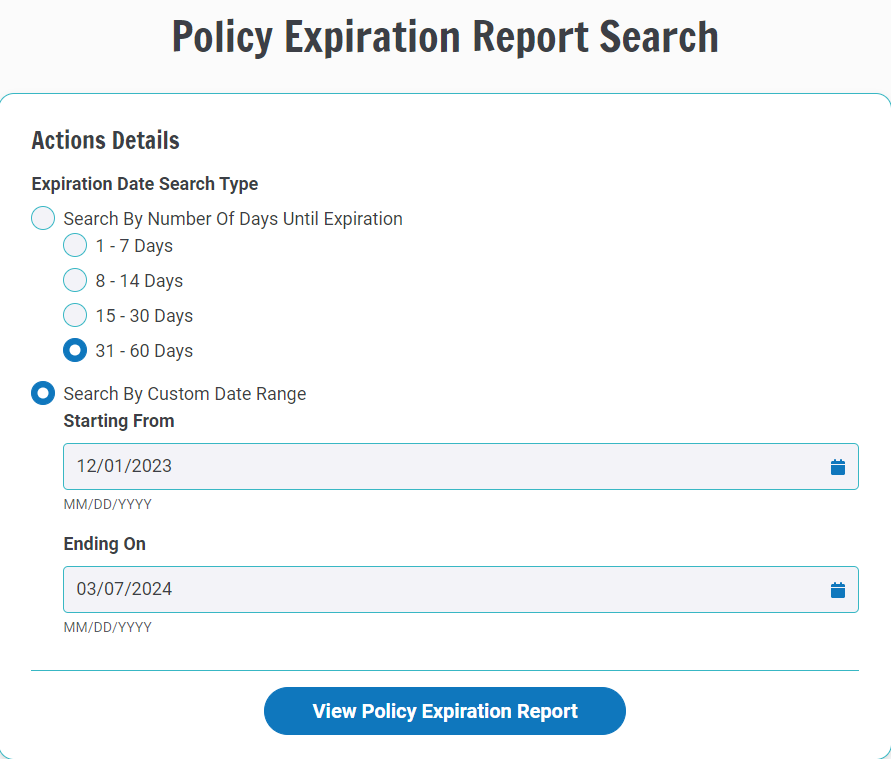Choose the 15 - 30 Days option

pyautogui.click(x=75, y=315)
